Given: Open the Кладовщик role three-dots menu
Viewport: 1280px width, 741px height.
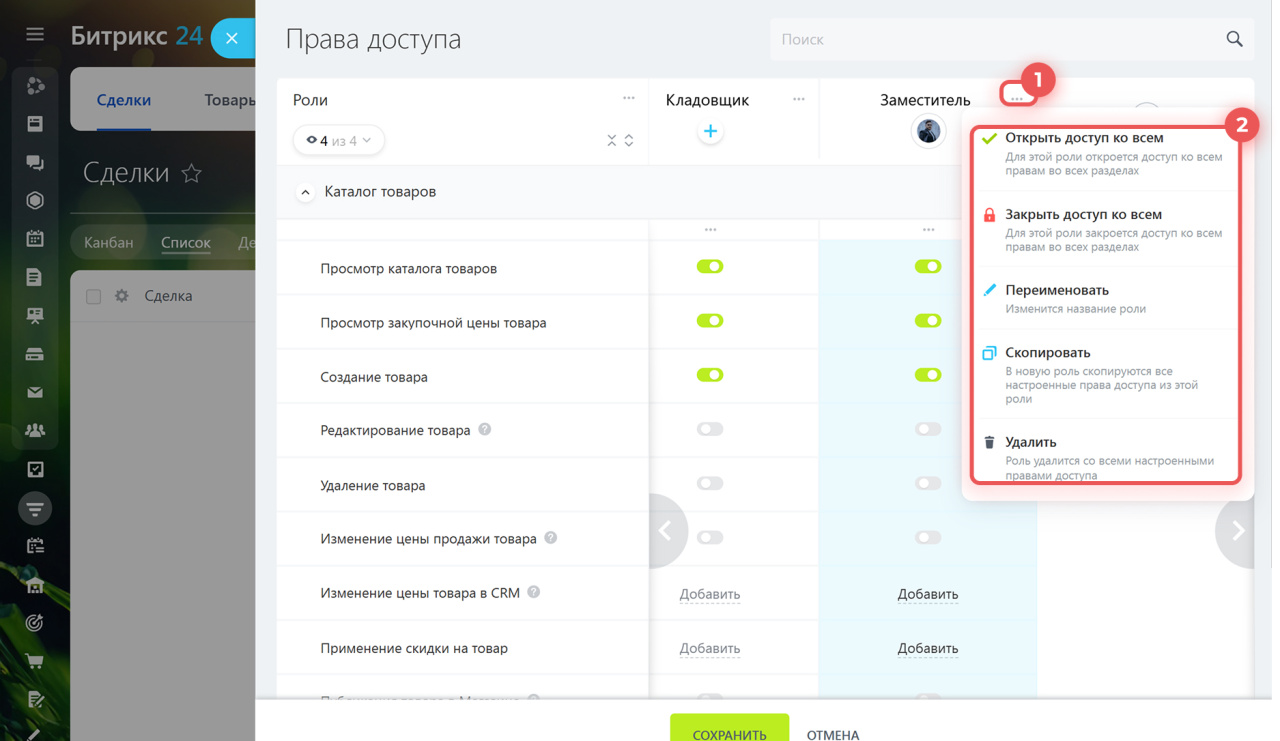Looking at the screenshot, I should click(x=799, y=99).
